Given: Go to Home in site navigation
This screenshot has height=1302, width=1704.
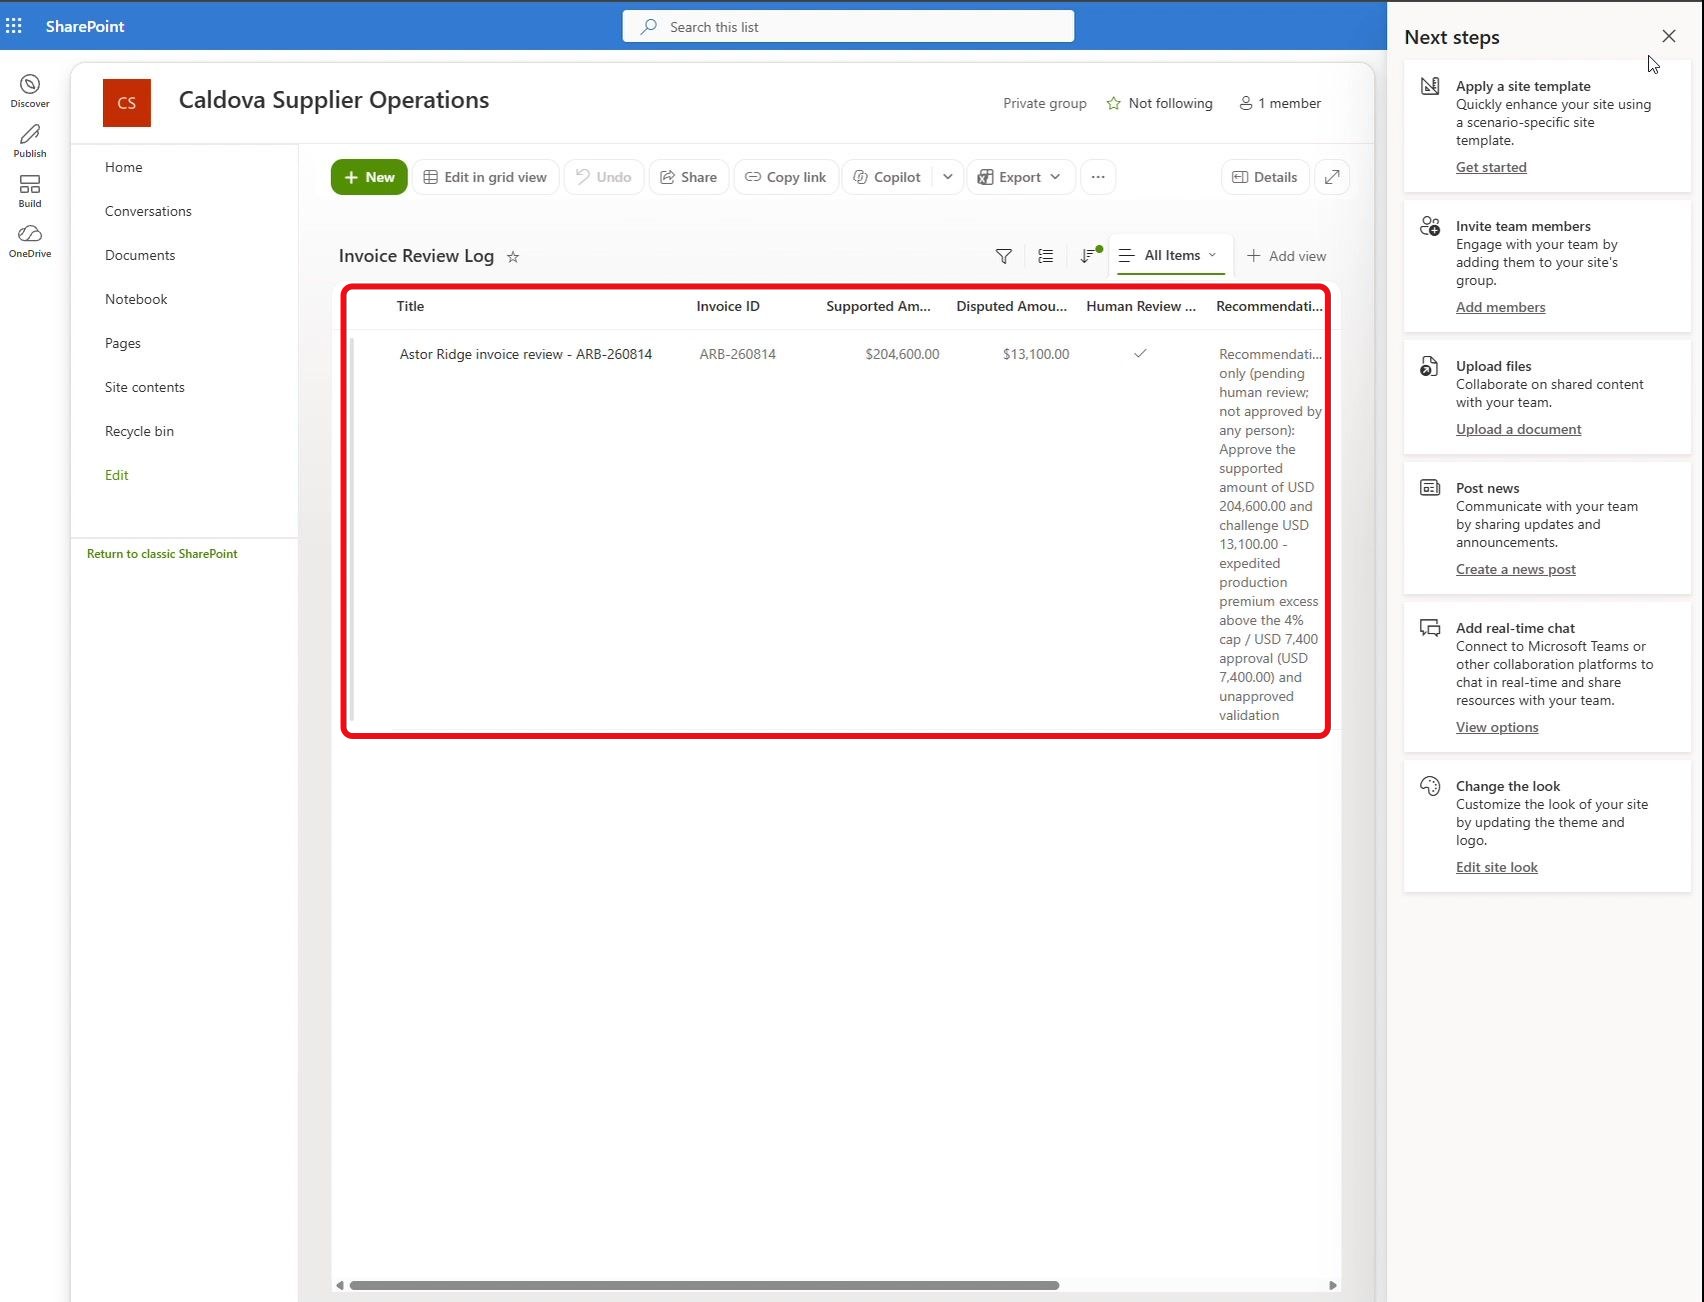Looking at the screenshot, I should (x=124, y=167).
